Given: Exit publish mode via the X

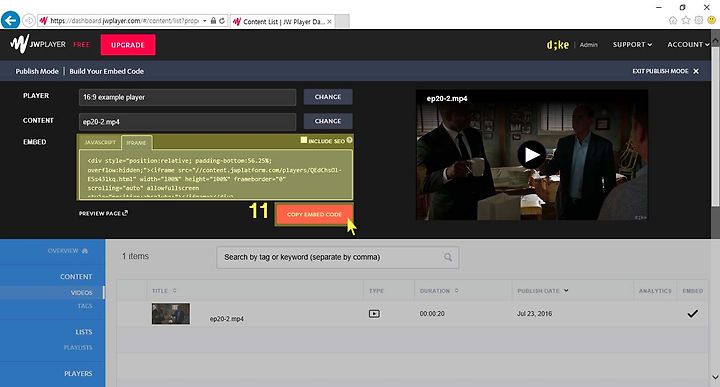Looking at the screenshot, I should tap(696, 71).
